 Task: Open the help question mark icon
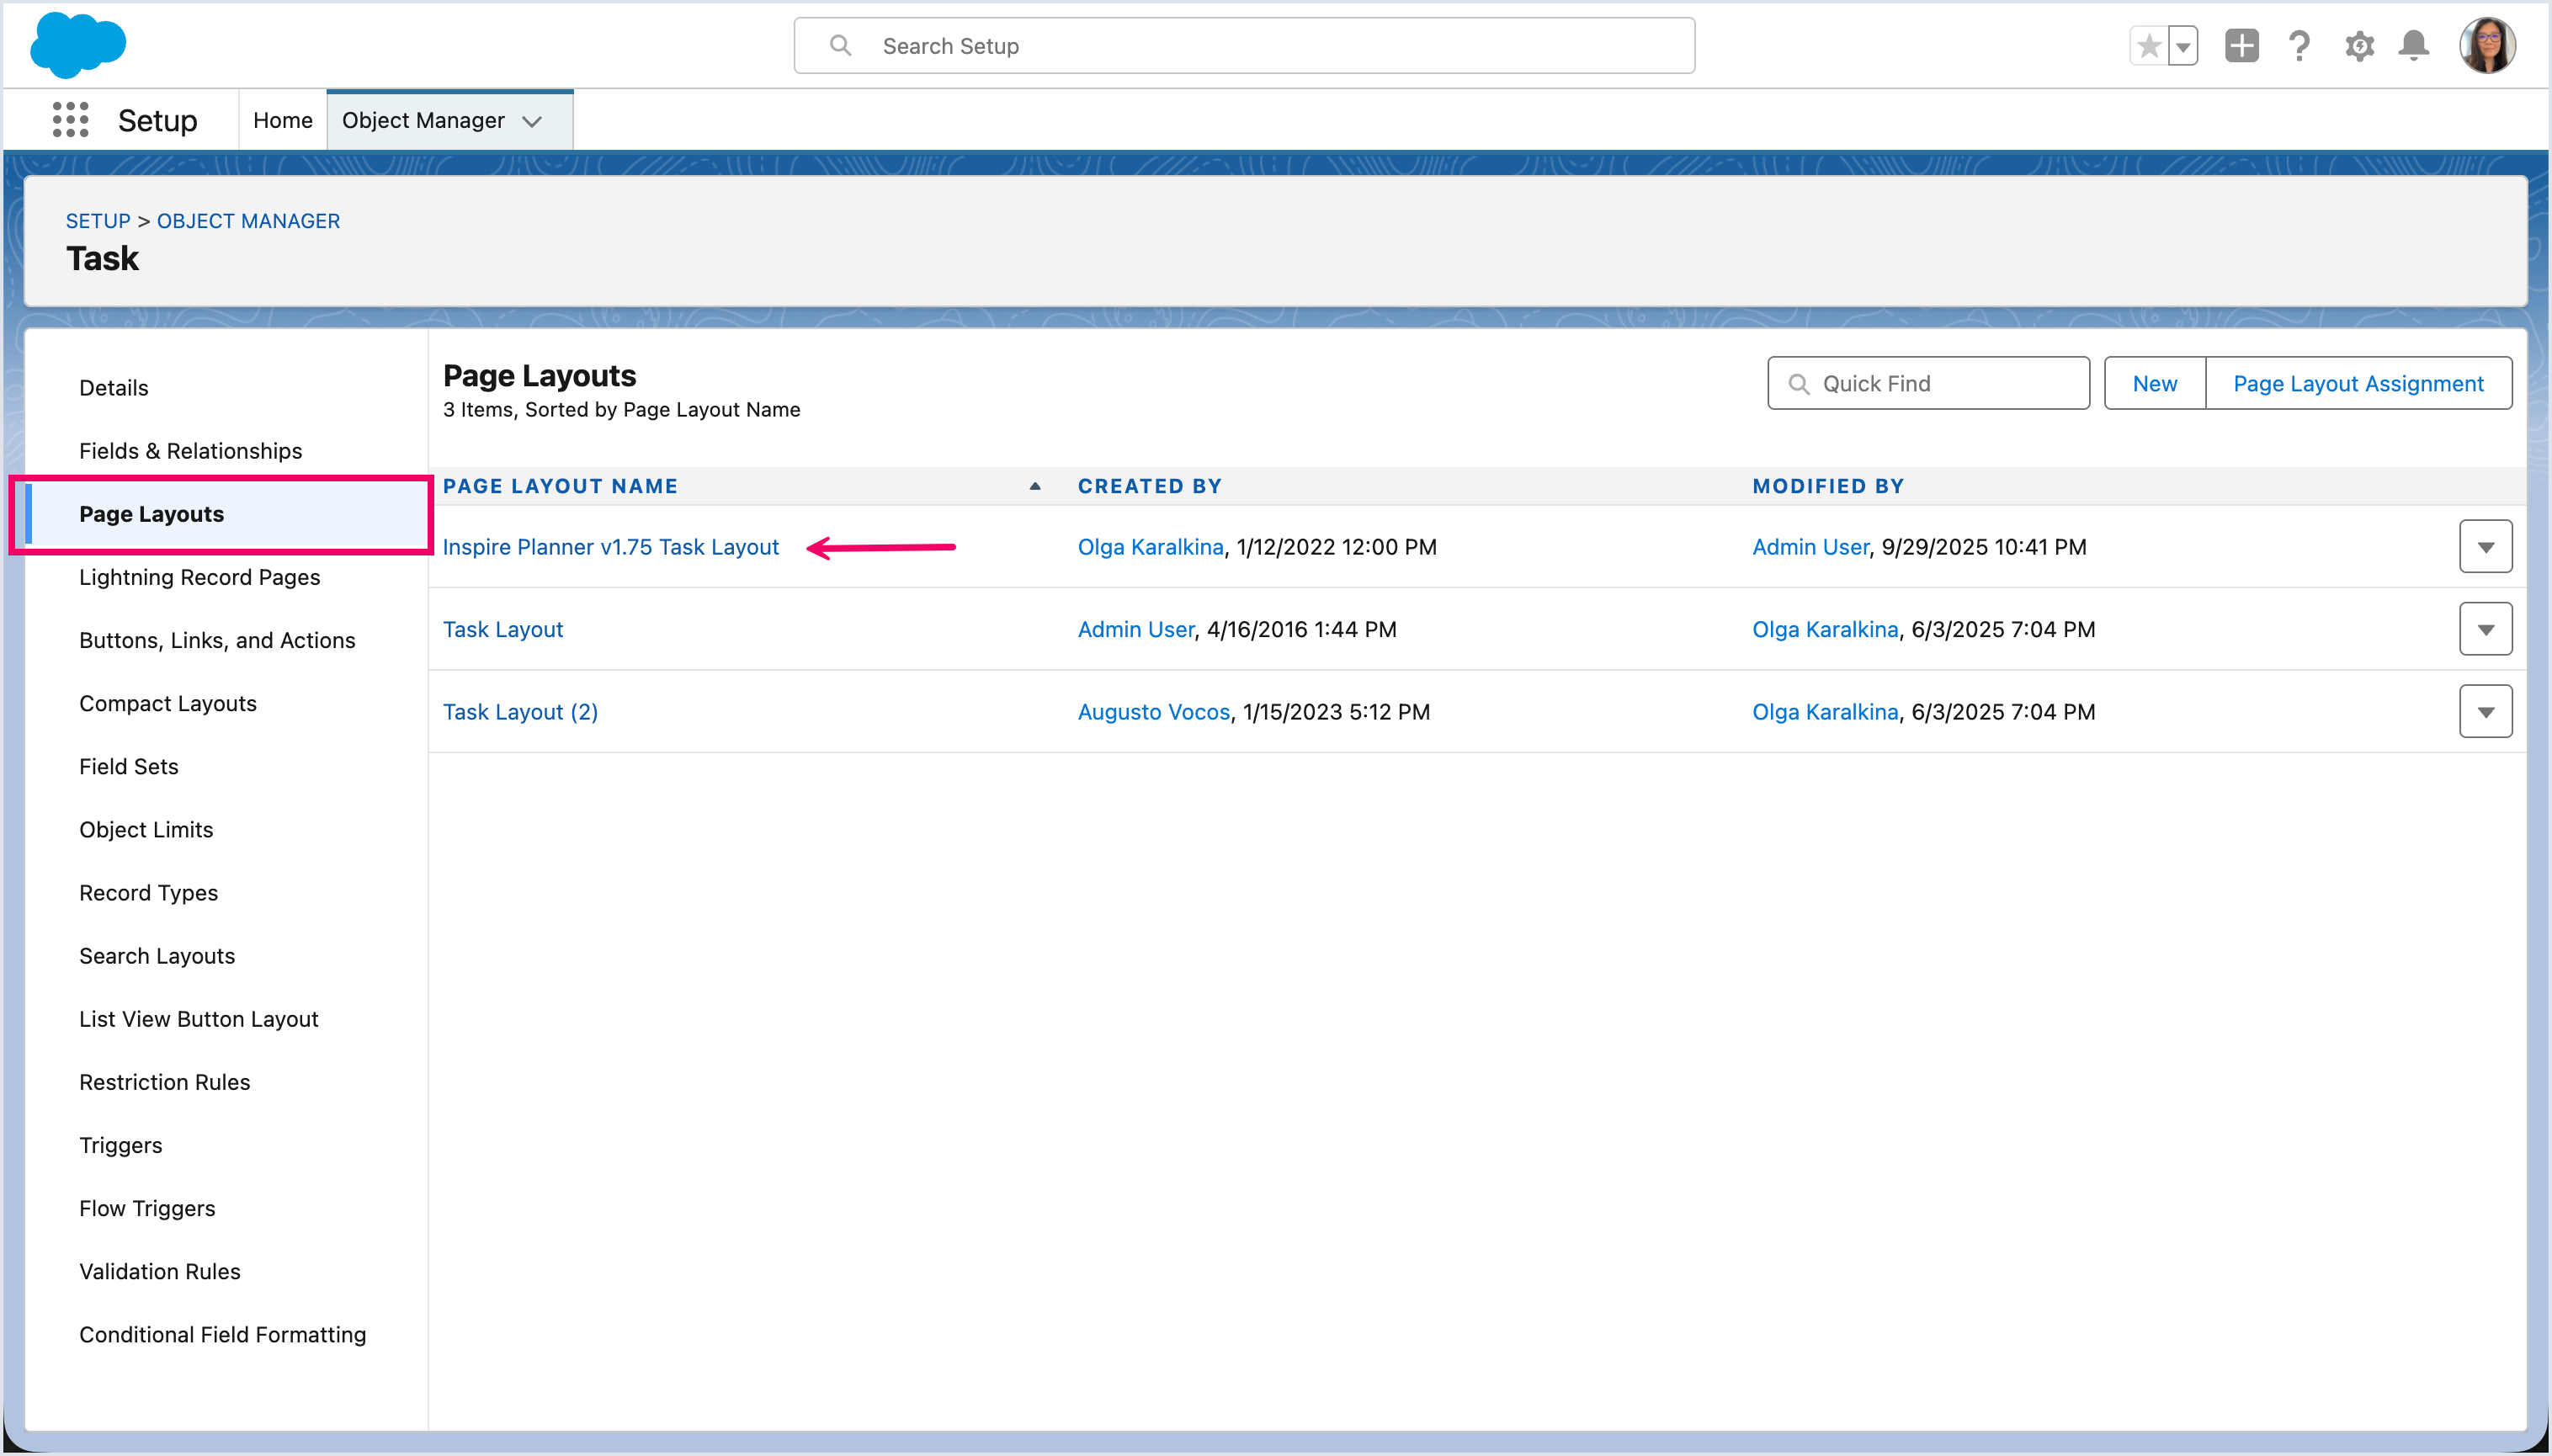tap(2299, 46)
